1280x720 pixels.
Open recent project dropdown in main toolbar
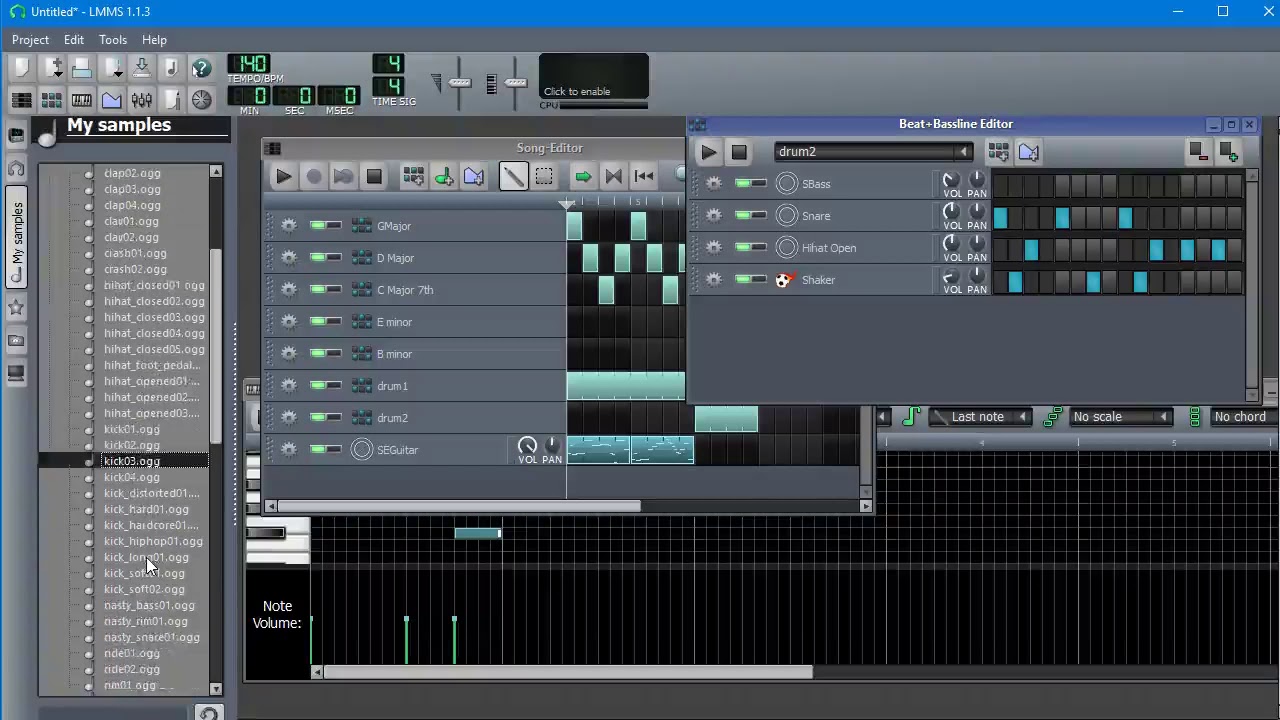coord(111,68)
